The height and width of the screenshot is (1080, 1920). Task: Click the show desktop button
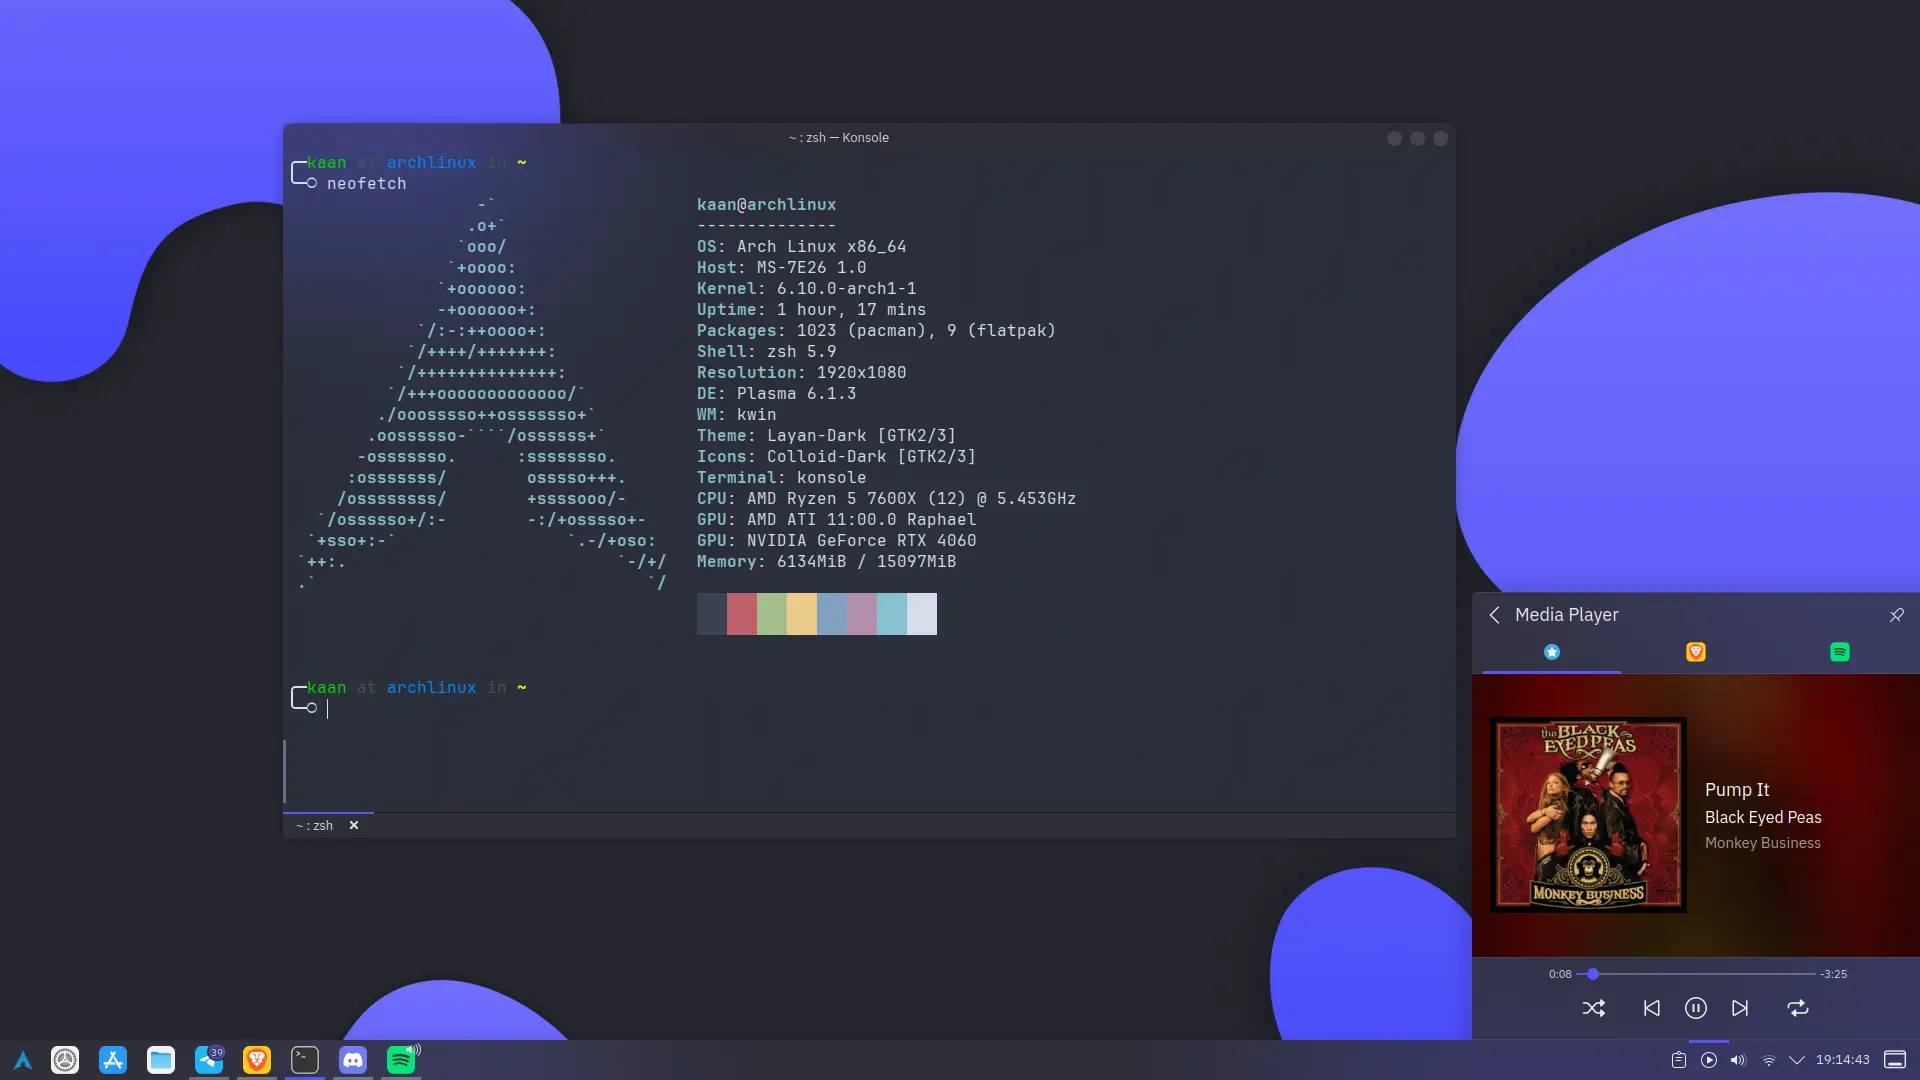[1895, 1060]
